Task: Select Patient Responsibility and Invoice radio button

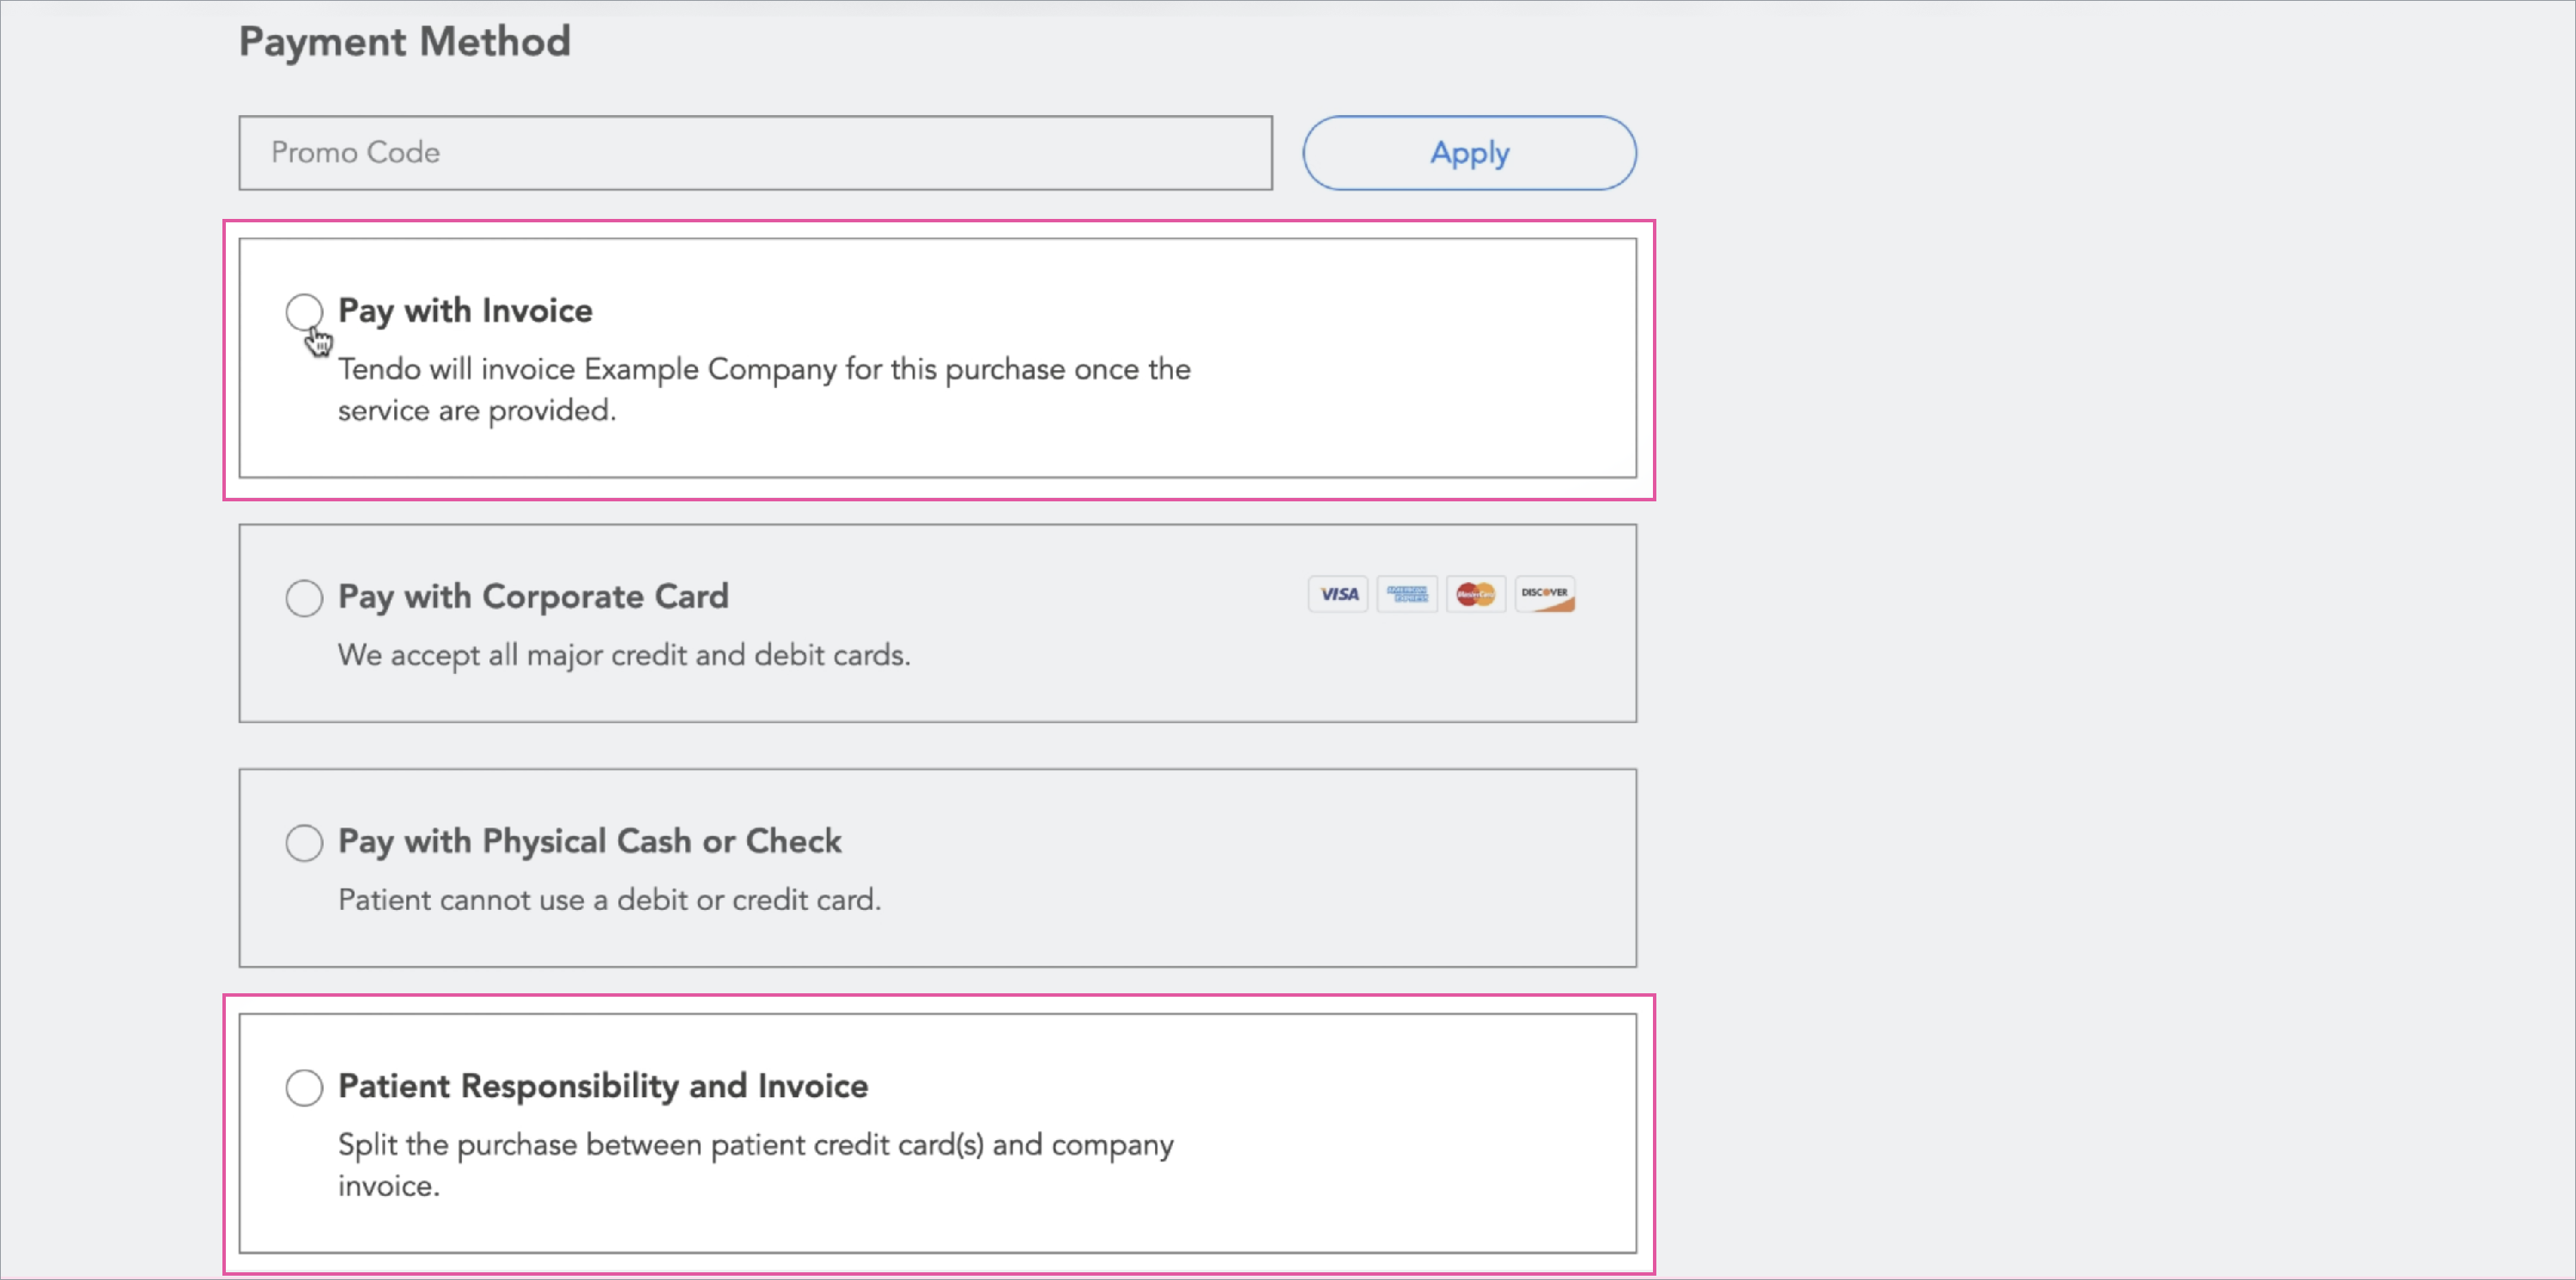Action: 304,1087
